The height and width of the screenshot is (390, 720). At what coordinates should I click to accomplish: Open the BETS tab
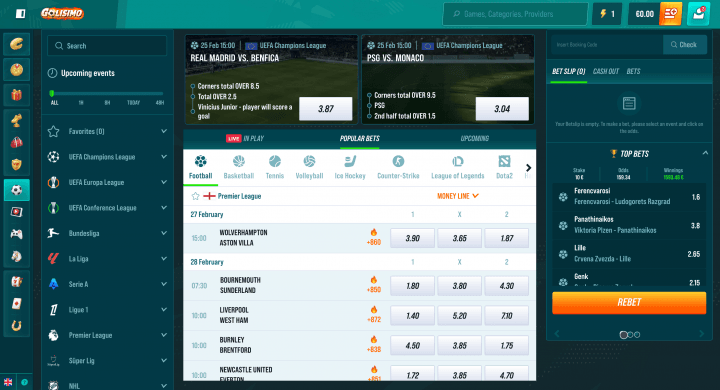[633, 71]
